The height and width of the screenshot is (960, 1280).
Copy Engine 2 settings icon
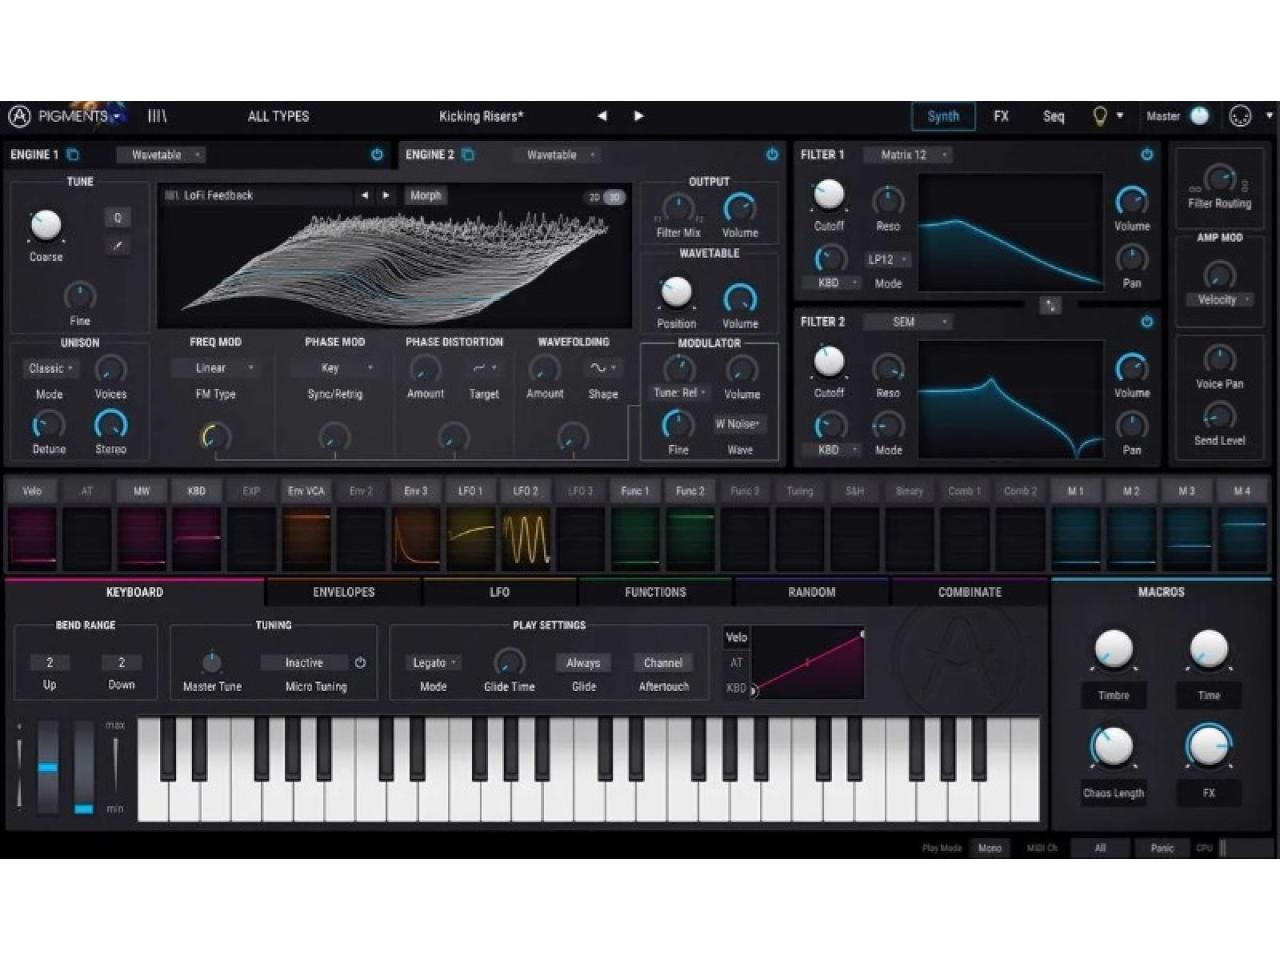pyautogui.click(x=468, y=155)
